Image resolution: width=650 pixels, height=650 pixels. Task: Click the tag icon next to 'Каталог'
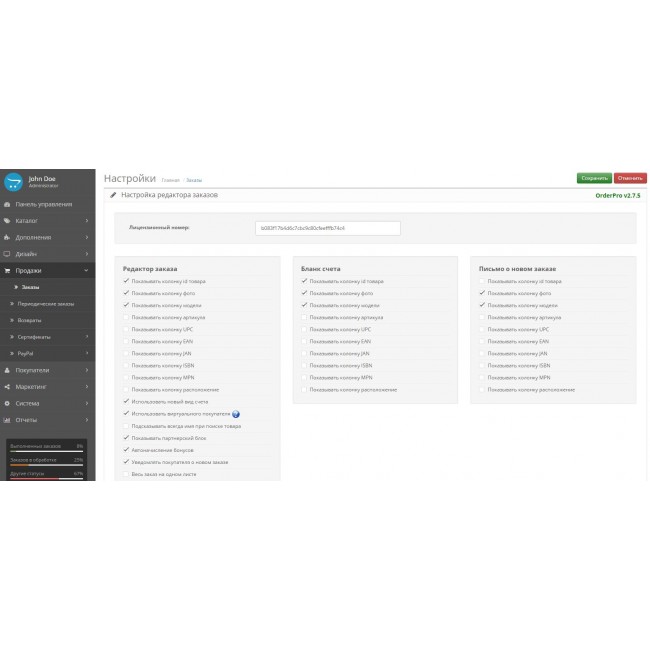(7, 221)
